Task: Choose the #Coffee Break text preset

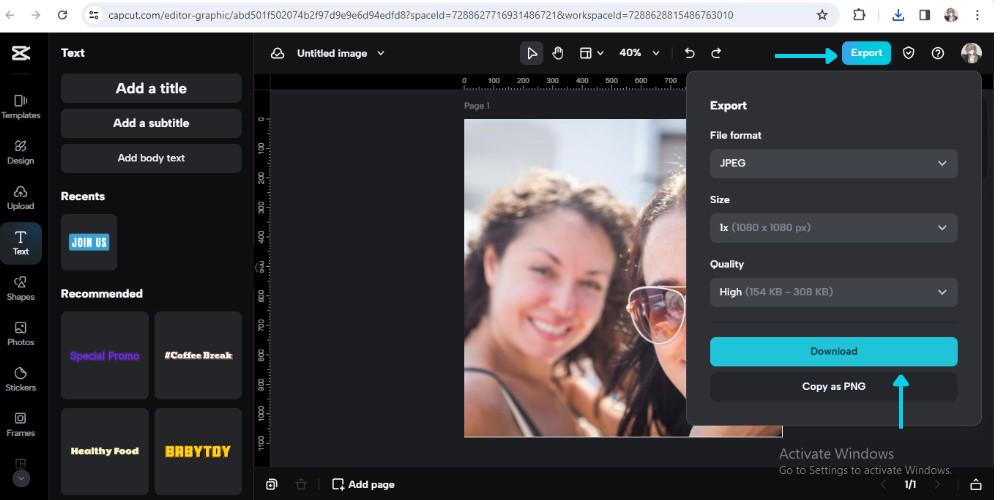Action: (x=198, y=355)
